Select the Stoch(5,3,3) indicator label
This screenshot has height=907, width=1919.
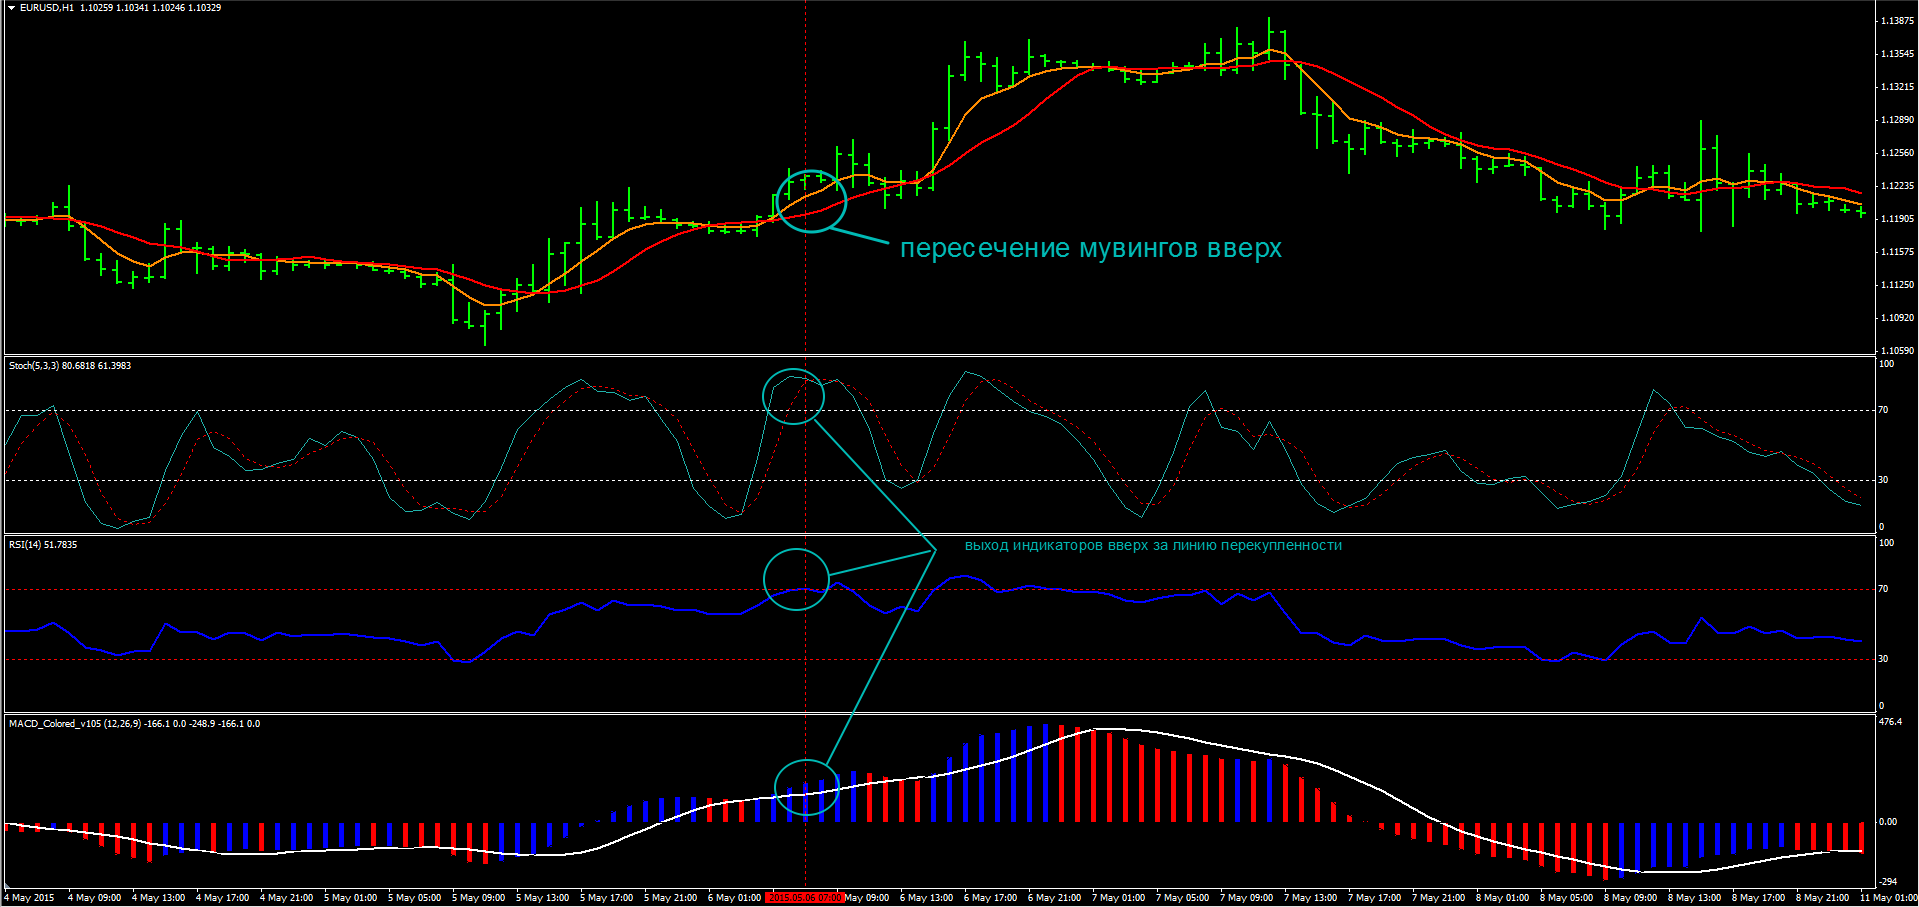(x=33, y=366)
